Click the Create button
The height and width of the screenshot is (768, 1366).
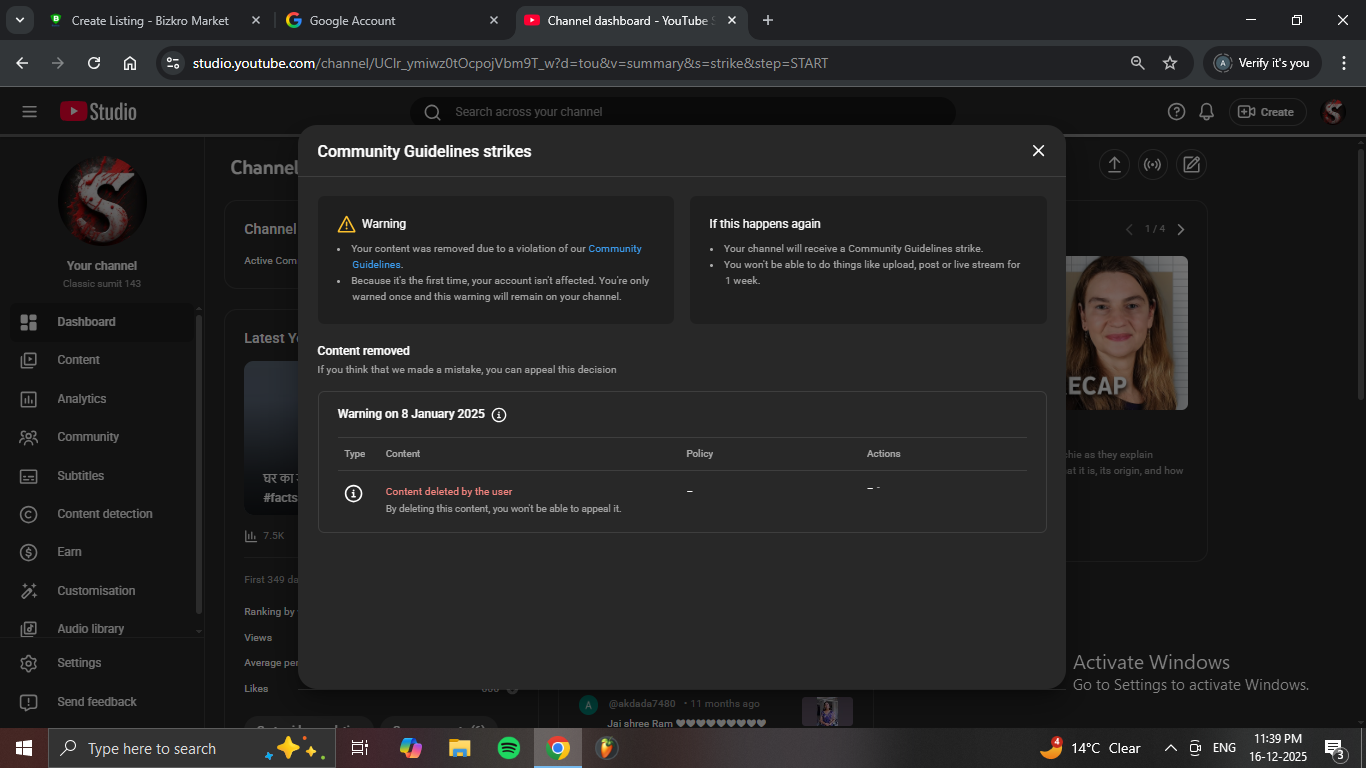point(1267,112)
